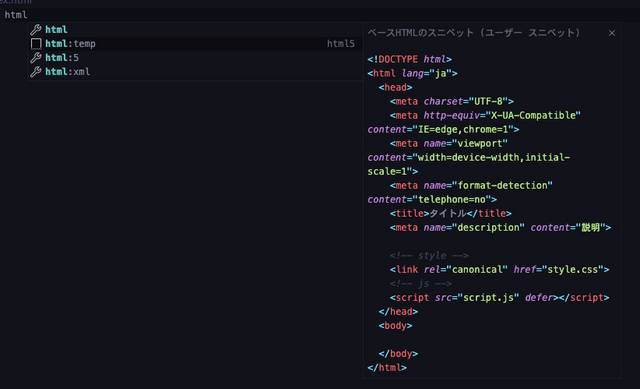Click the 'X-UA-Compatible' meta preview line
The height and width of the screenshot is (389, 640).
point(485,116)
